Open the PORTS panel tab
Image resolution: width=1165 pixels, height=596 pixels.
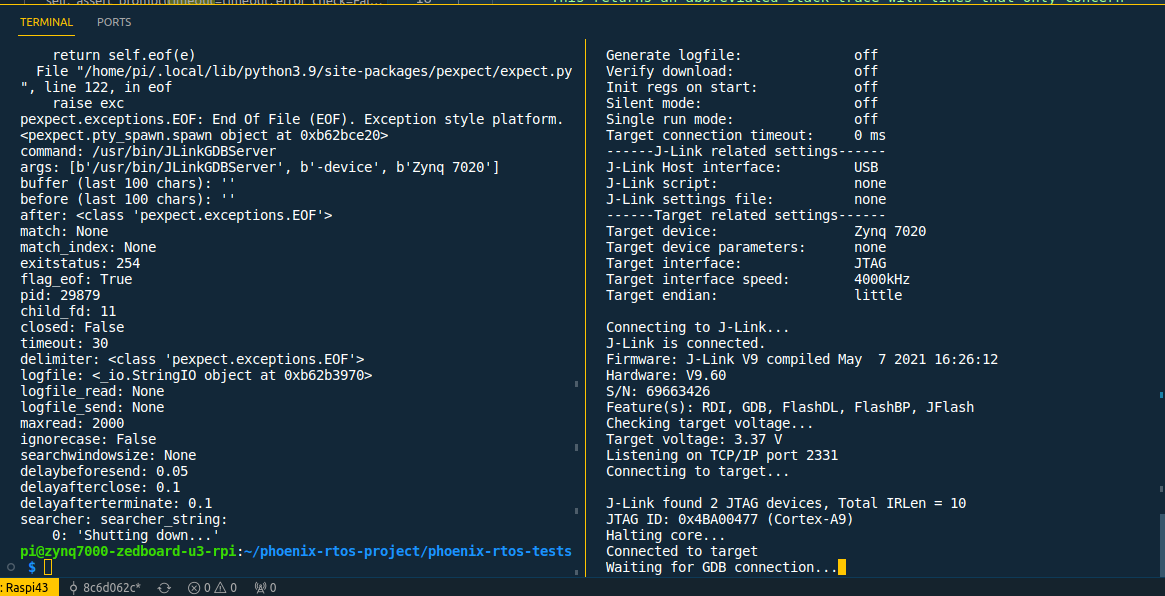click(x=114, y=22)
